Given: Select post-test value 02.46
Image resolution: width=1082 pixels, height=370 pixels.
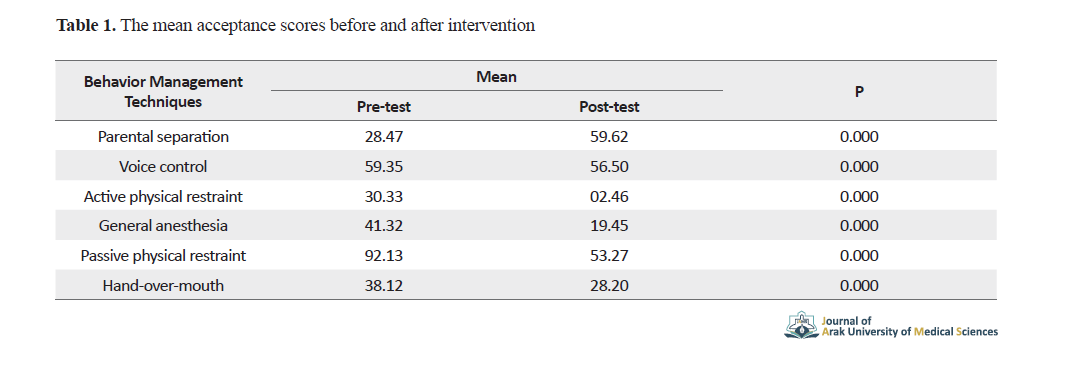Looking at the screenshot, I should (x=609, y=197).
